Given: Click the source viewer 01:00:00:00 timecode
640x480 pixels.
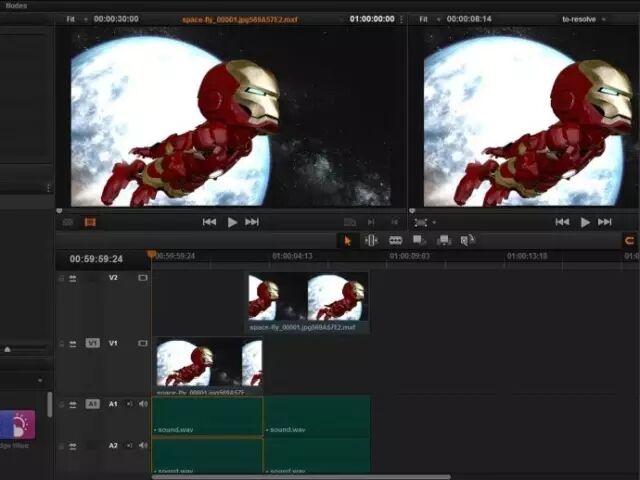Looking at the screenshot, I should [372, 19].
